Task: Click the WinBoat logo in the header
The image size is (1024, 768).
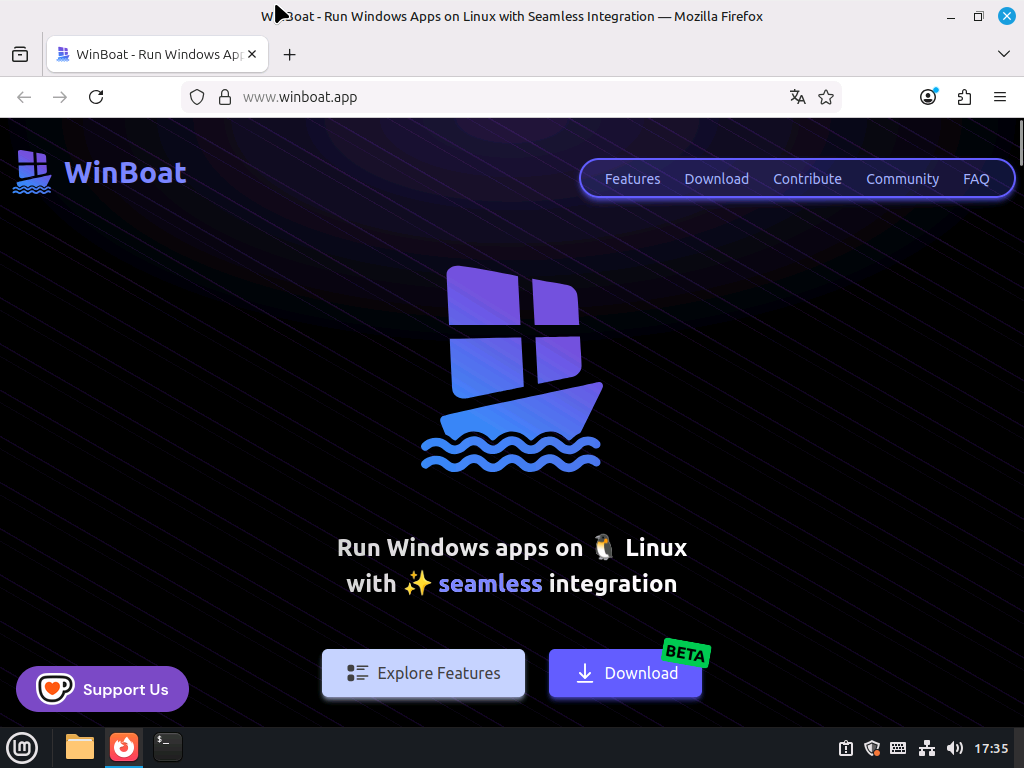Action: tap(100, 172)
